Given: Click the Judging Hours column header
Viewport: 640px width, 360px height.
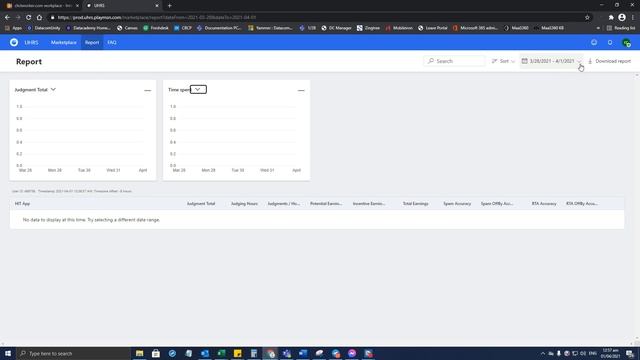Looking at the screenshot, I should 244,204.
